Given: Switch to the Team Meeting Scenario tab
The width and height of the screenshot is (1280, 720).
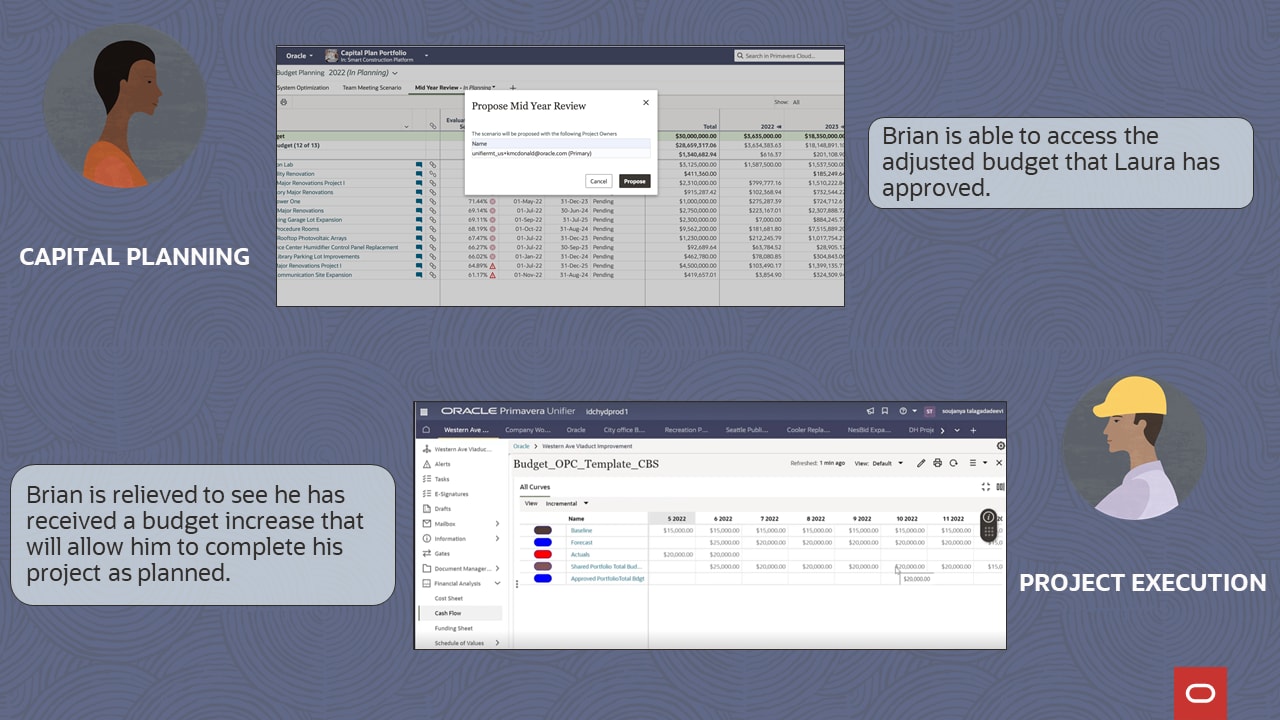Looking at the screenshot, I should (x=371, y=88).
